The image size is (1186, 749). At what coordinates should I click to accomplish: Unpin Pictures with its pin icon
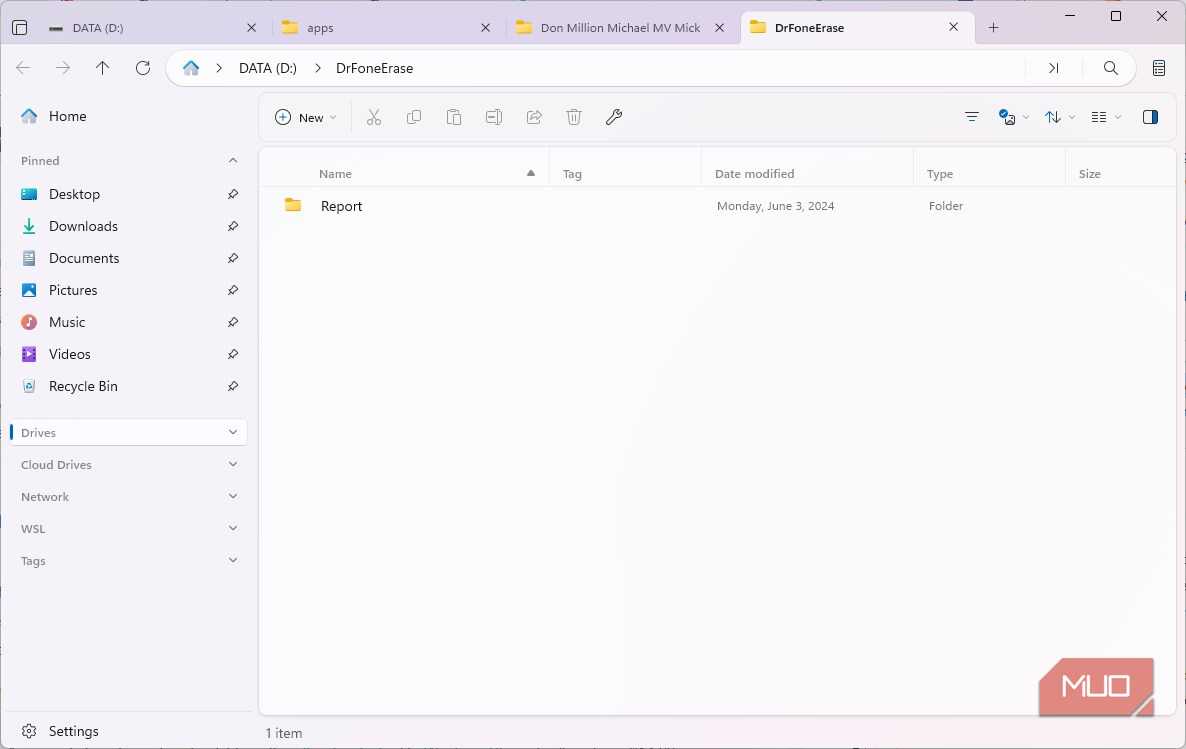click(233, 290)
